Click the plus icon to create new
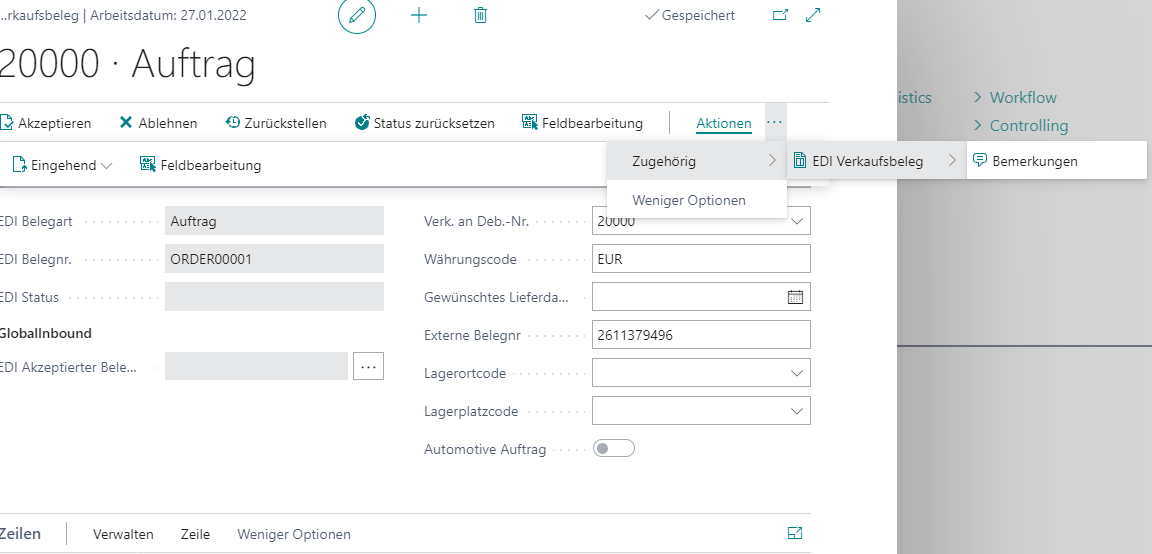The width and height of the screenshot is (1152, 554). (x=419, y=16)
